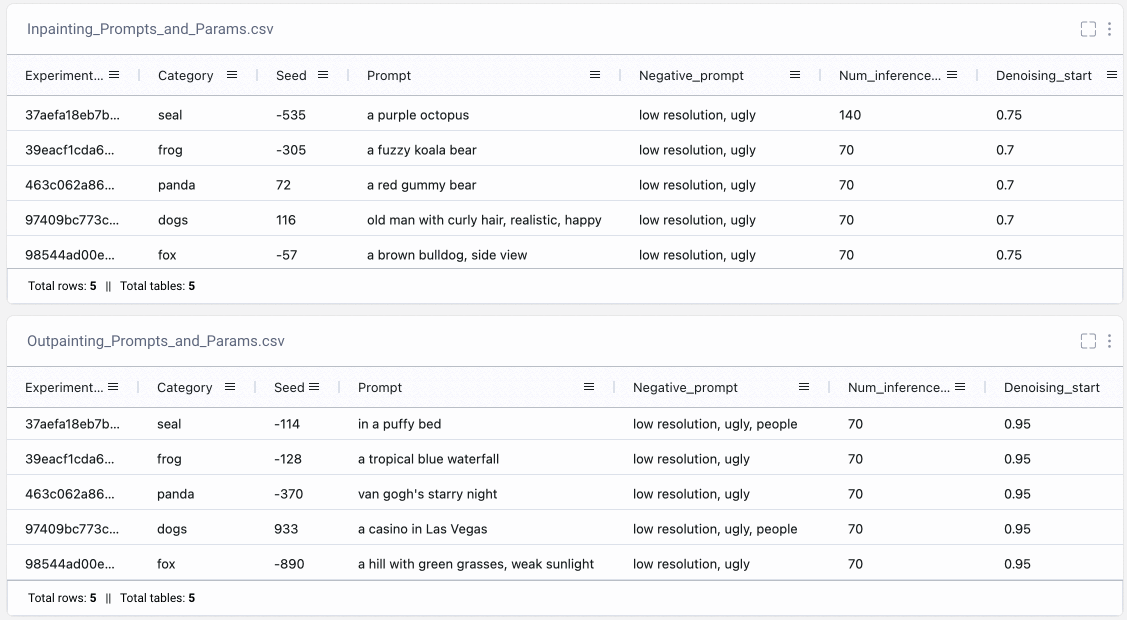The image size is (1127, 620).
Task: Select experiment 463c062a86 in Inpainting table
Action: (69, 185)
